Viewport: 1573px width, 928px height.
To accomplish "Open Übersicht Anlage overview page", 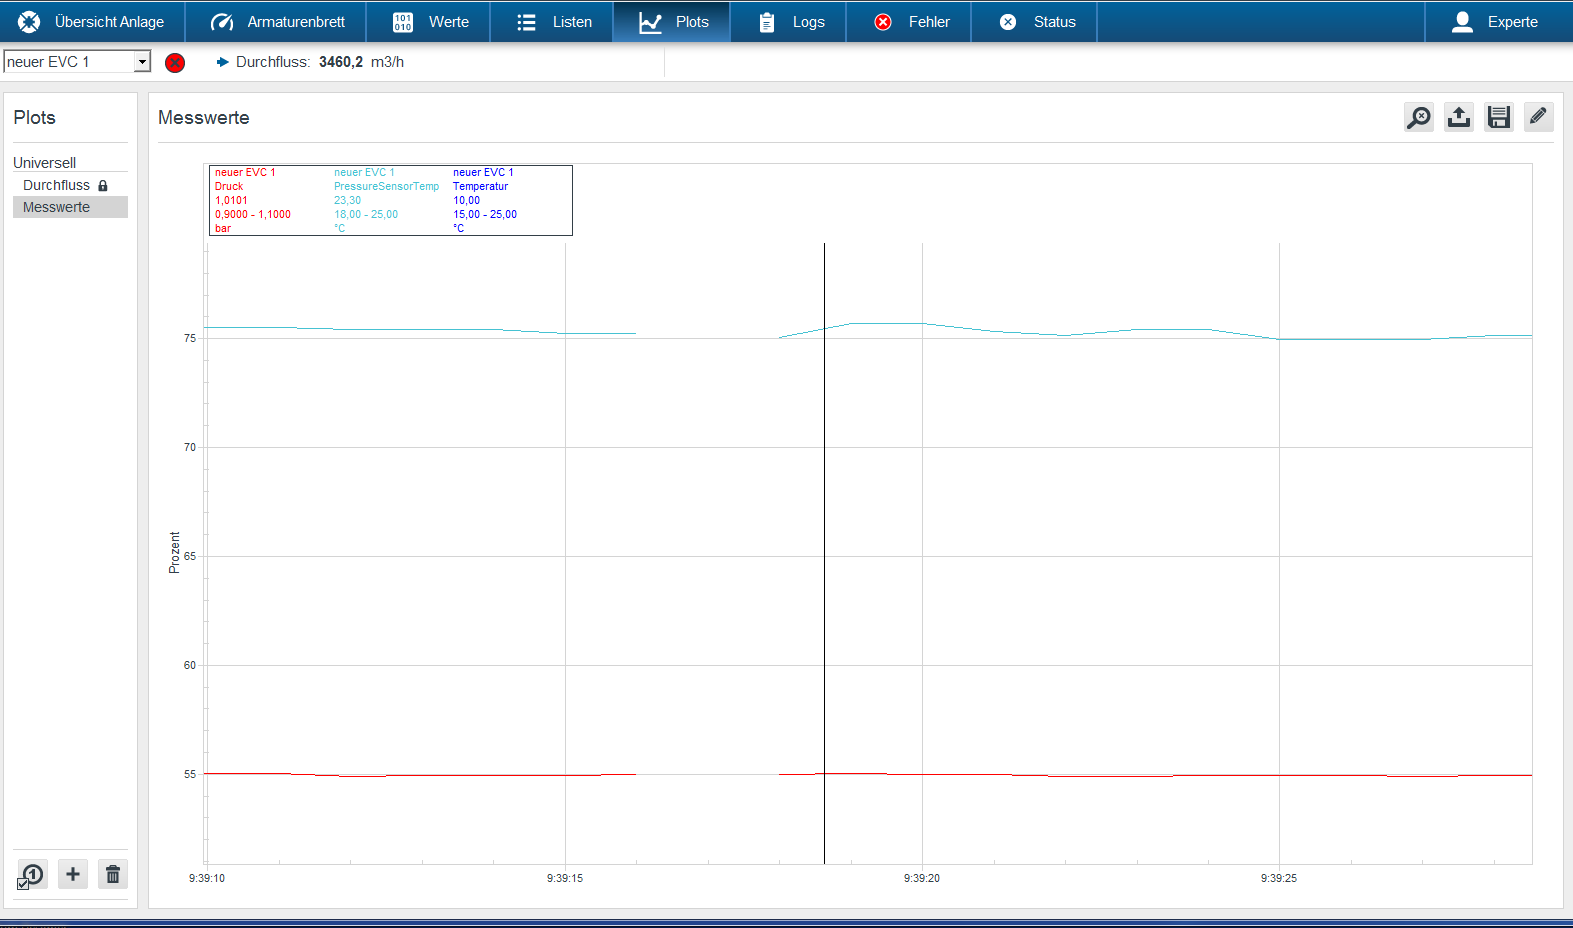I will point(91,22).
